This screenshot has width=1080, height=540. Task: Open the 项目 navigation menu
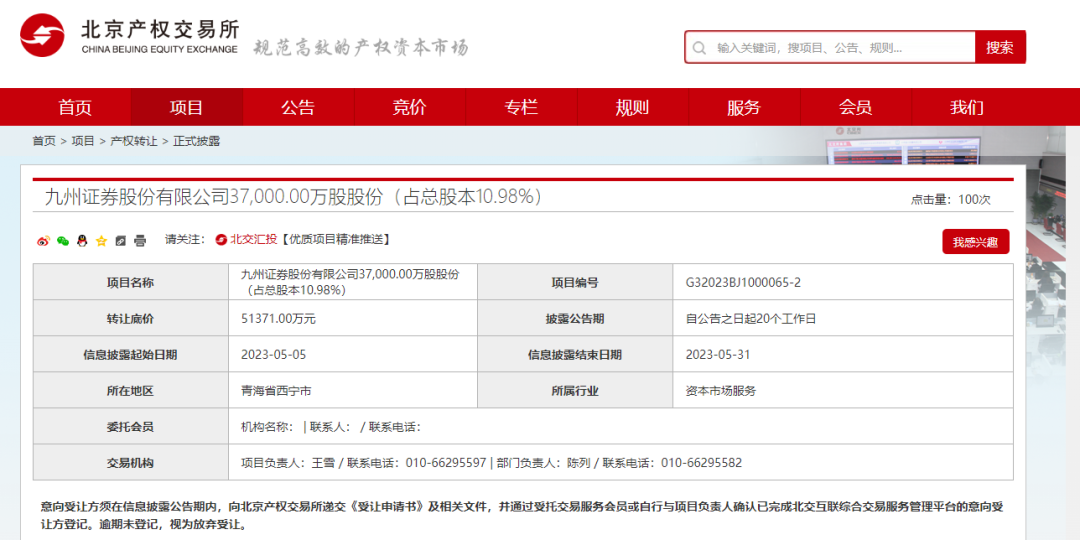tap(187, 107)
